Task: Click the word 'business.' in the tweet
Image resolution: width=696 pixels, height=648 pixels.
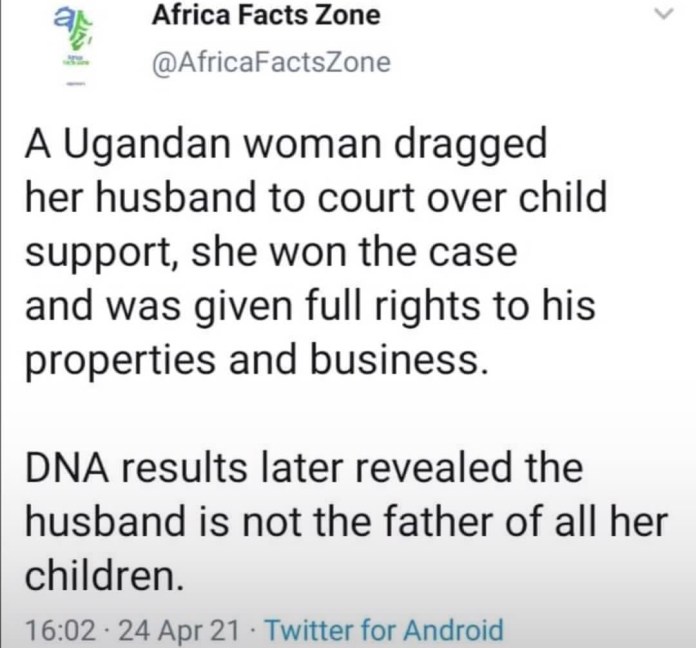Action: tap(399, 361)
